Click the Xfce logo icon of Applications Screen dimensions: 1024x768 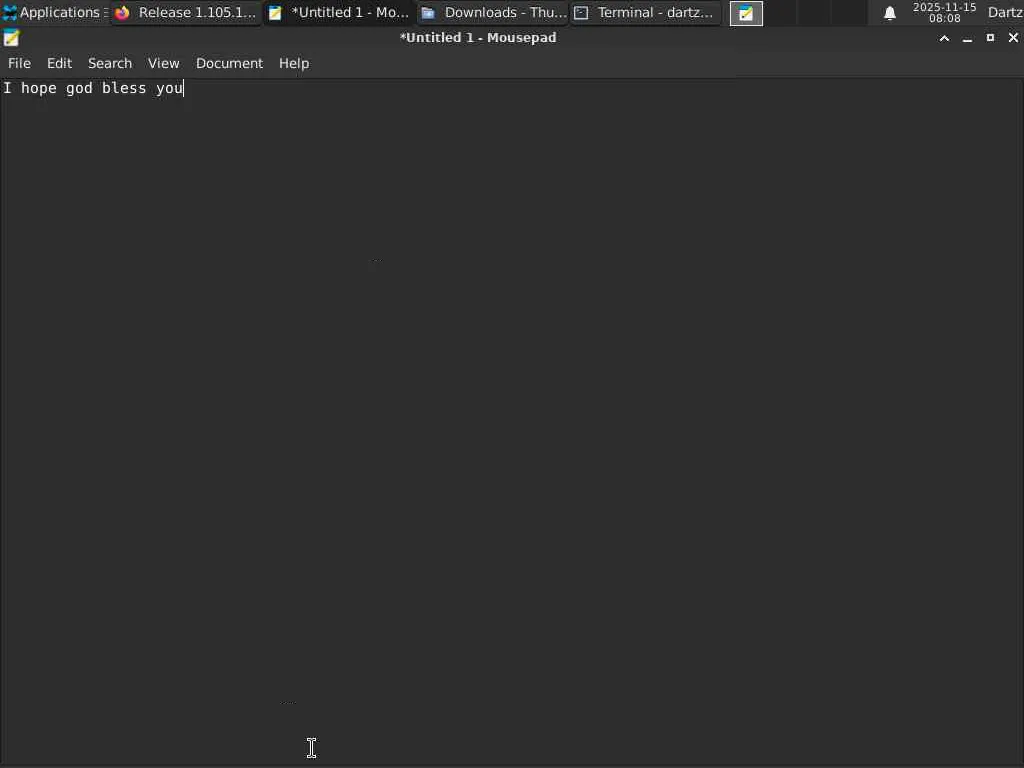pos(10,12)
